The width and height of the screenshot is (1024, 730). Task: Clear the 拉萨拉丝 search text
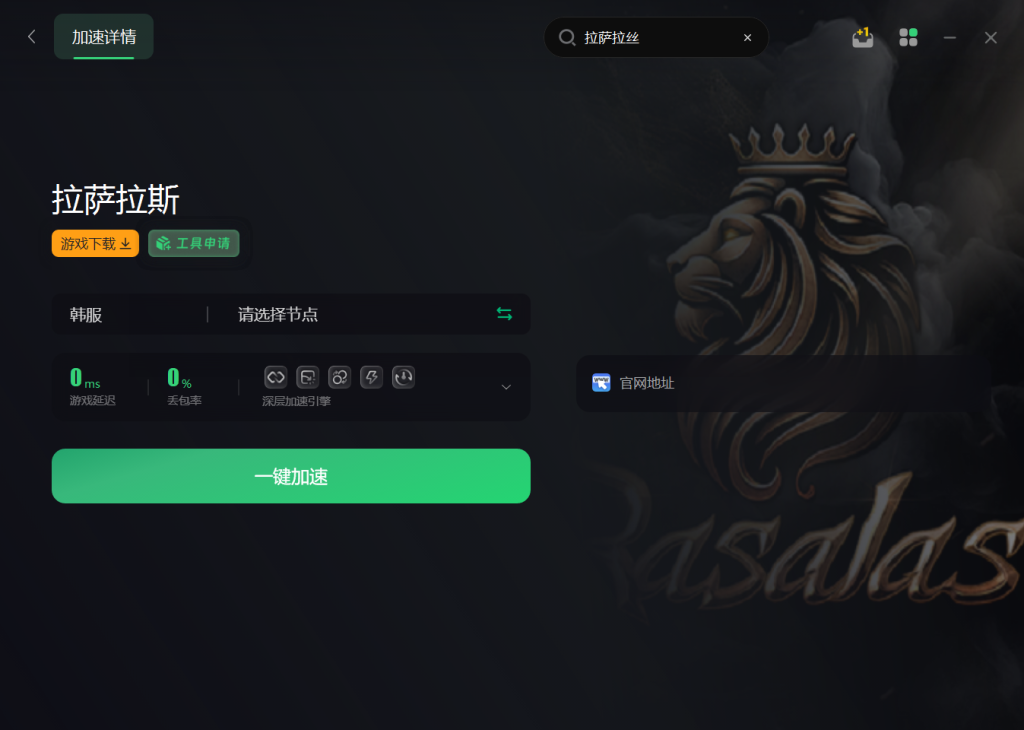(748, 38)
